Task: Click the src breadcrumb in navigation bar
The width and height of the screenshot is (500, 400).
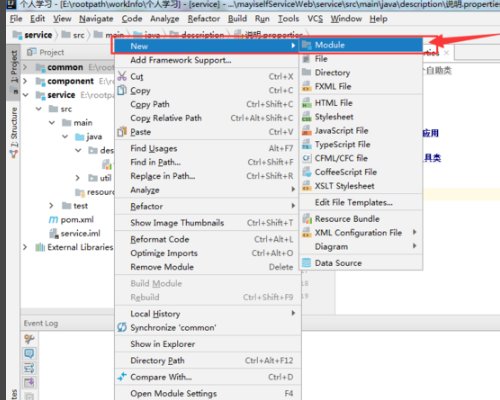Action: coord(74,35)
